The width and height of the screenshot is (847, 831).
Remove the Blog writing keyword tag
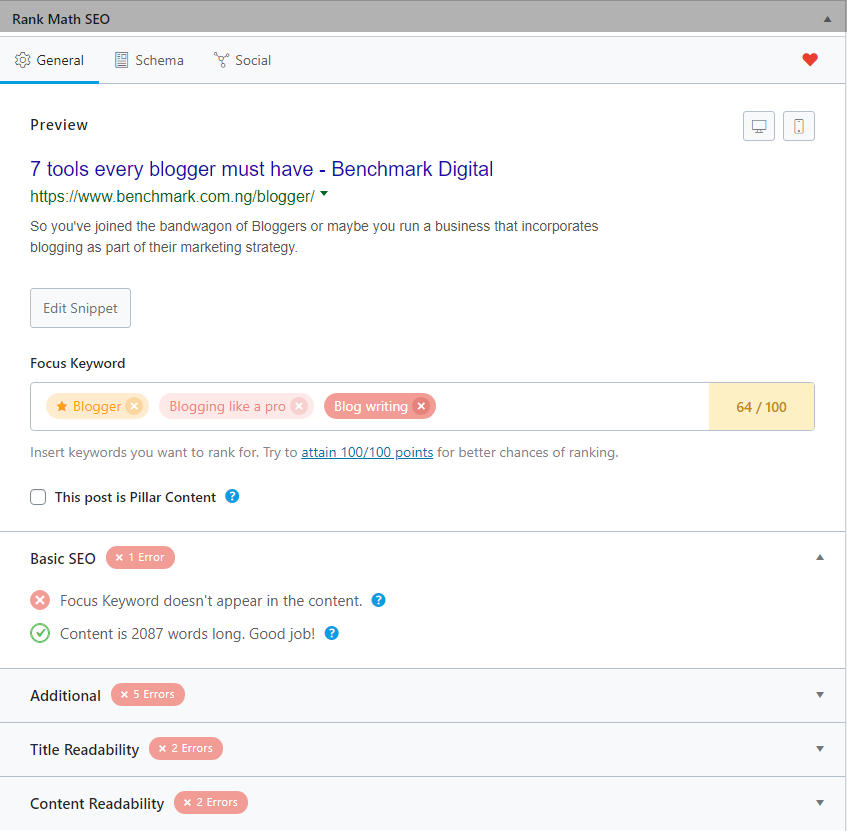tap(421, 406)
